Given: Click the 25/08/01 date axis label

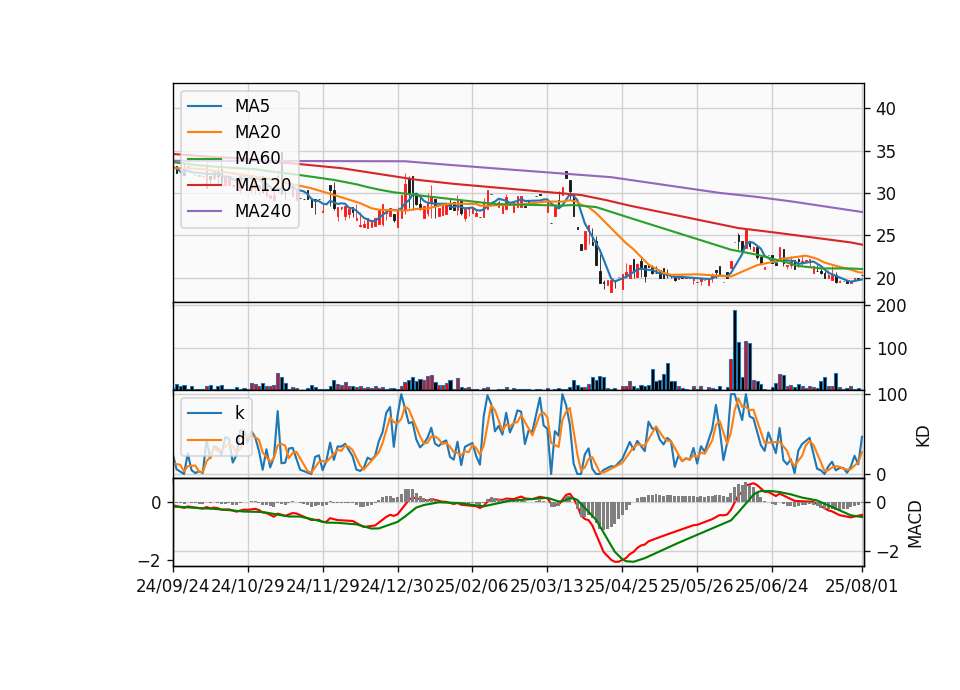Looking at the screenshot, I should point(861,586).
